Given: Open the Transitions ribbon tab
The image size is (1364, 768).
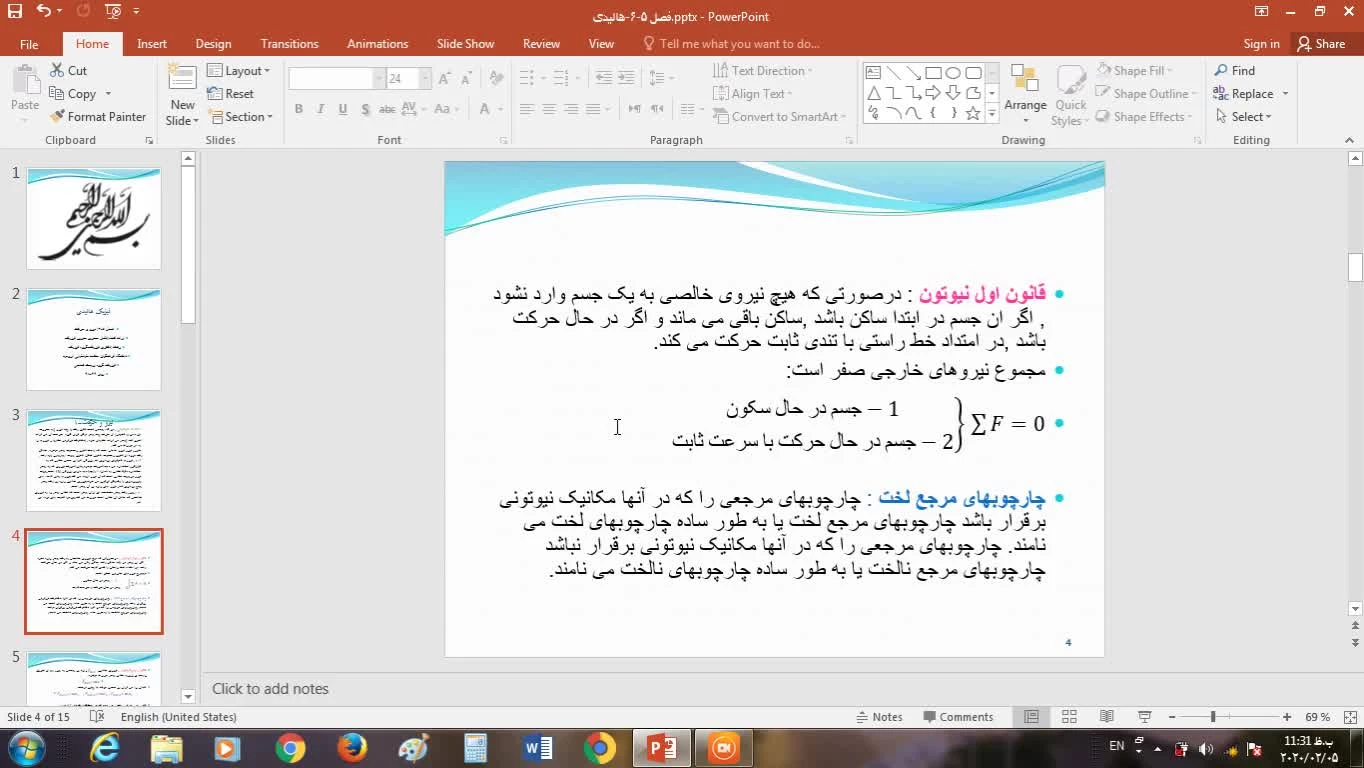Looking at the screenshot, I should pyautogui.click(x=289, y=44).
